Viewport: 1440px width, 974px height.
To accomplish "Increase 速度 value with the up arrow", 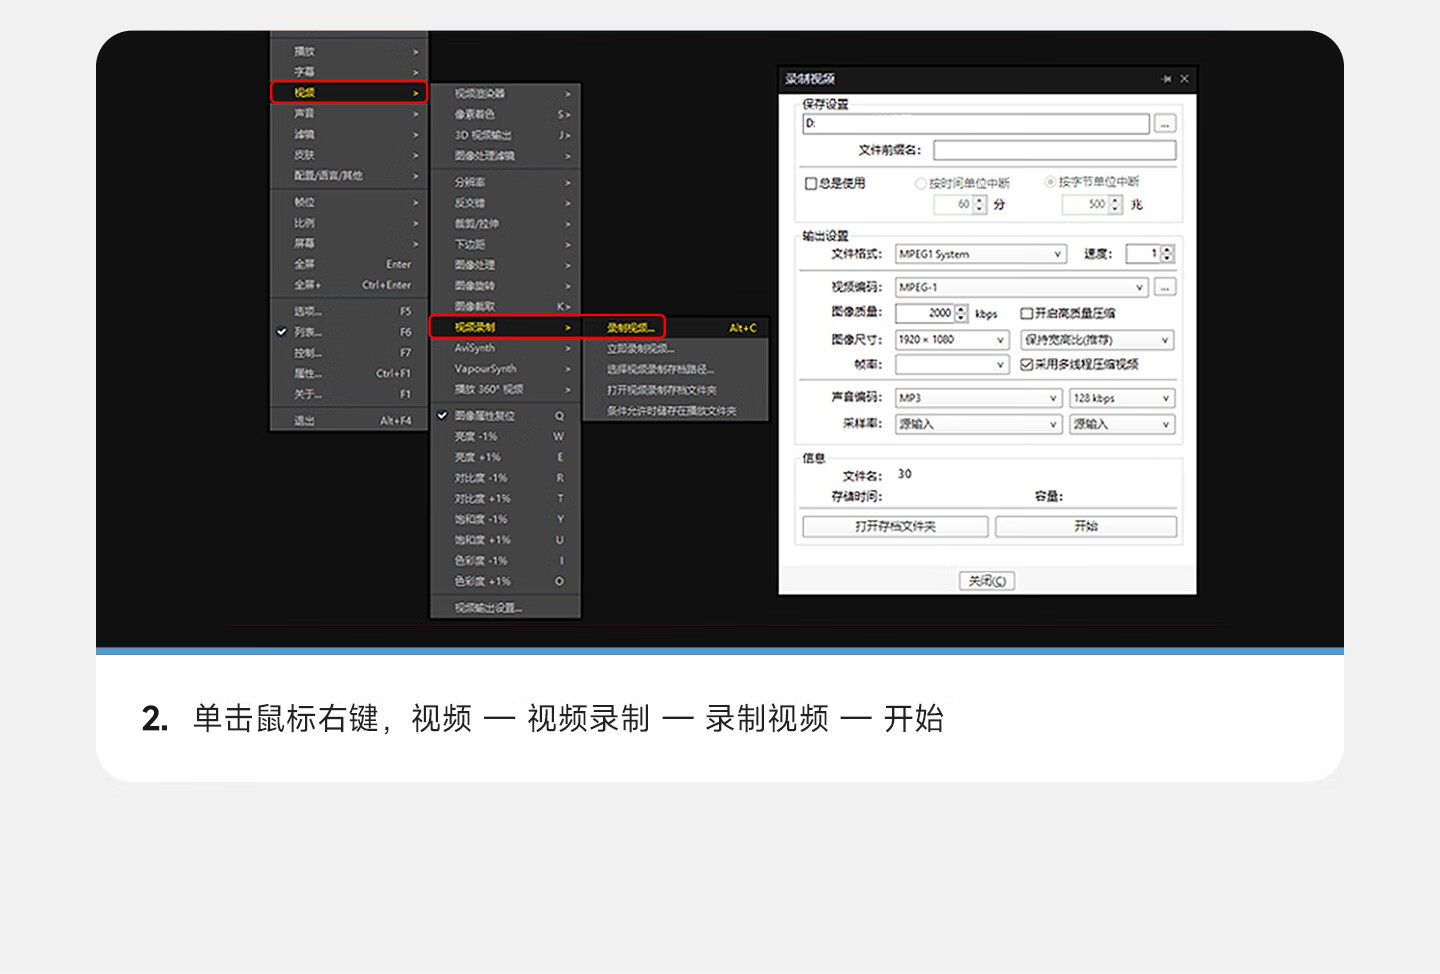I will click(x=1167, y=250).
